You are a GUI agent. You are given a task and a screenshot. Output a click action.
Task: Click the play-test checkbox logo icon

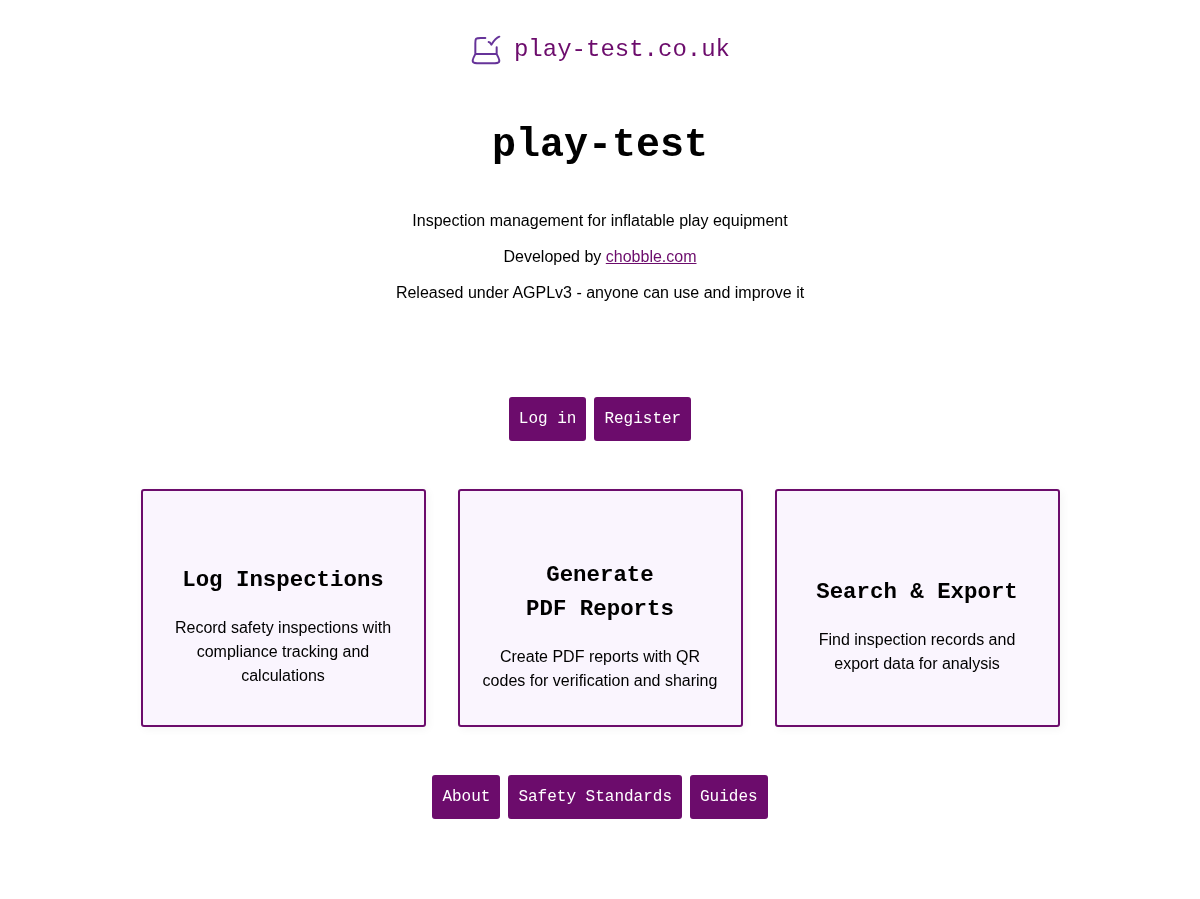486,48
